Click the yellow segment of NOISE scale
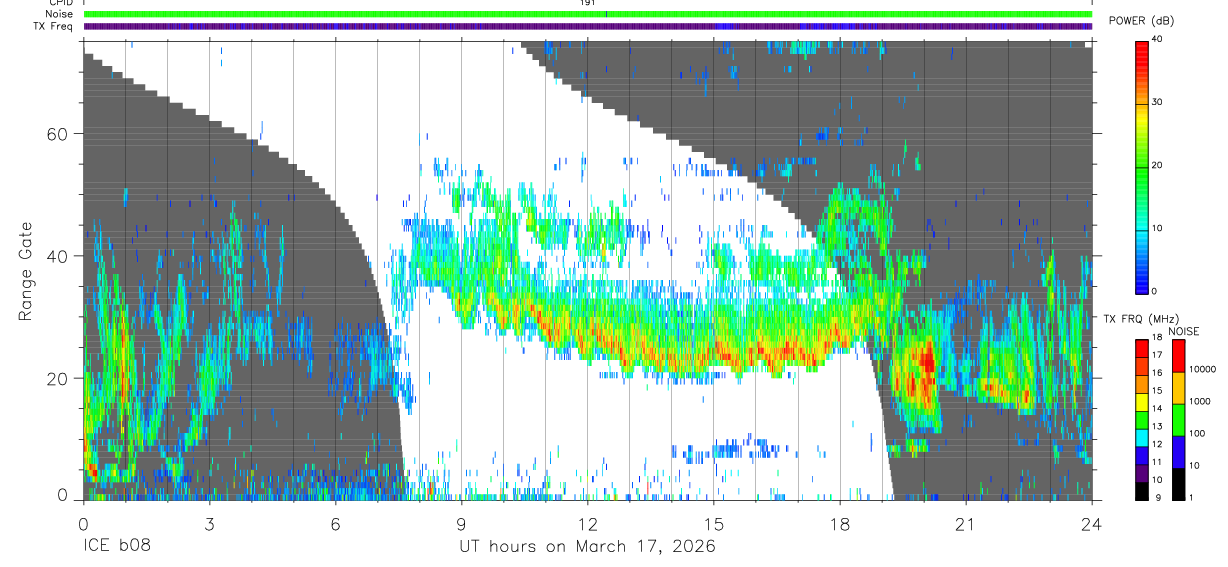Viewport: 1228px width, 567px height. [x=1178, y=387]
